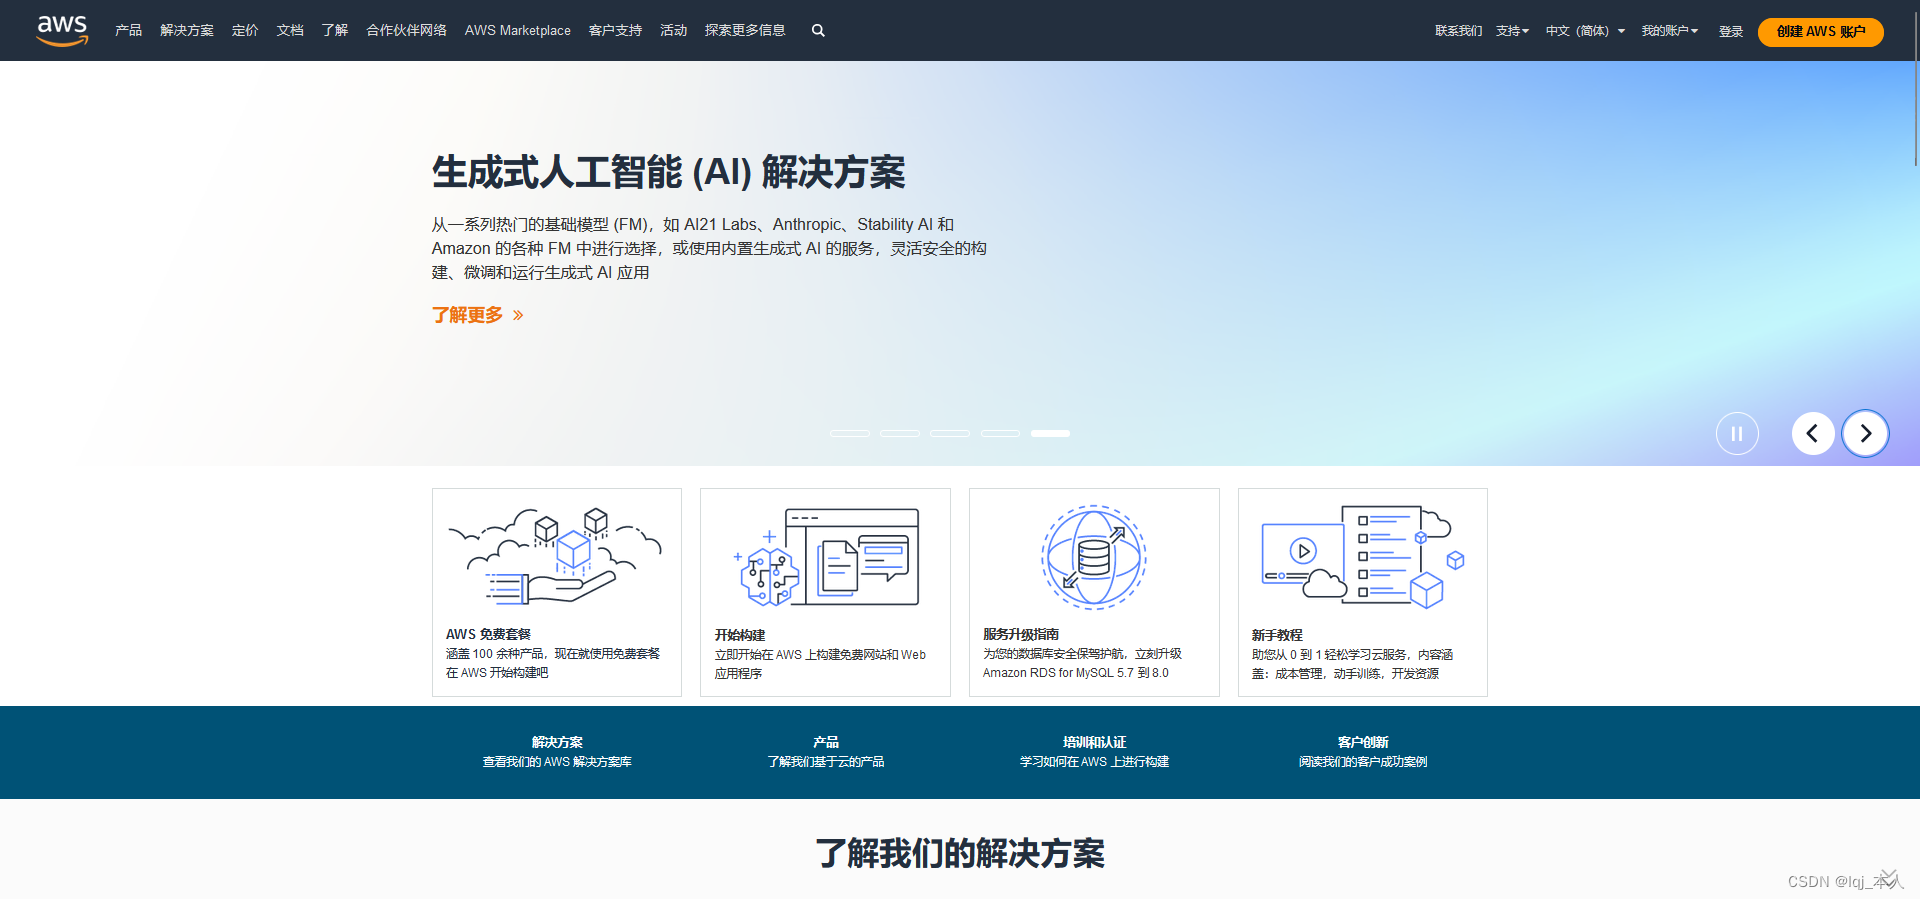Open 合作伙伴网络 in top navigation
This screenshot has width=1920, height=899.
[x=406, y=31]
